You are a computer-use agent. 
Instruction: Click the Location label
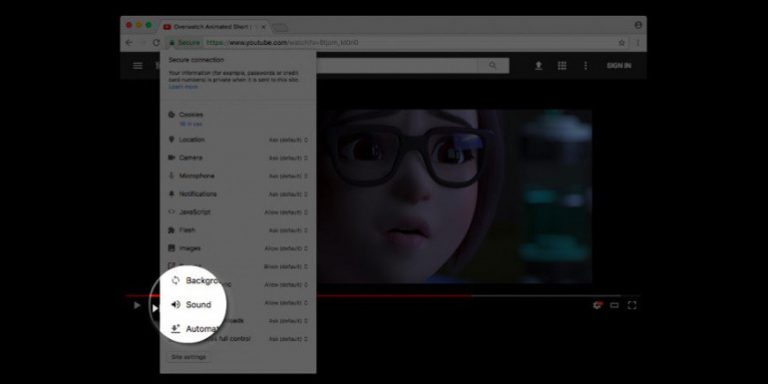[x=192, y=140]
